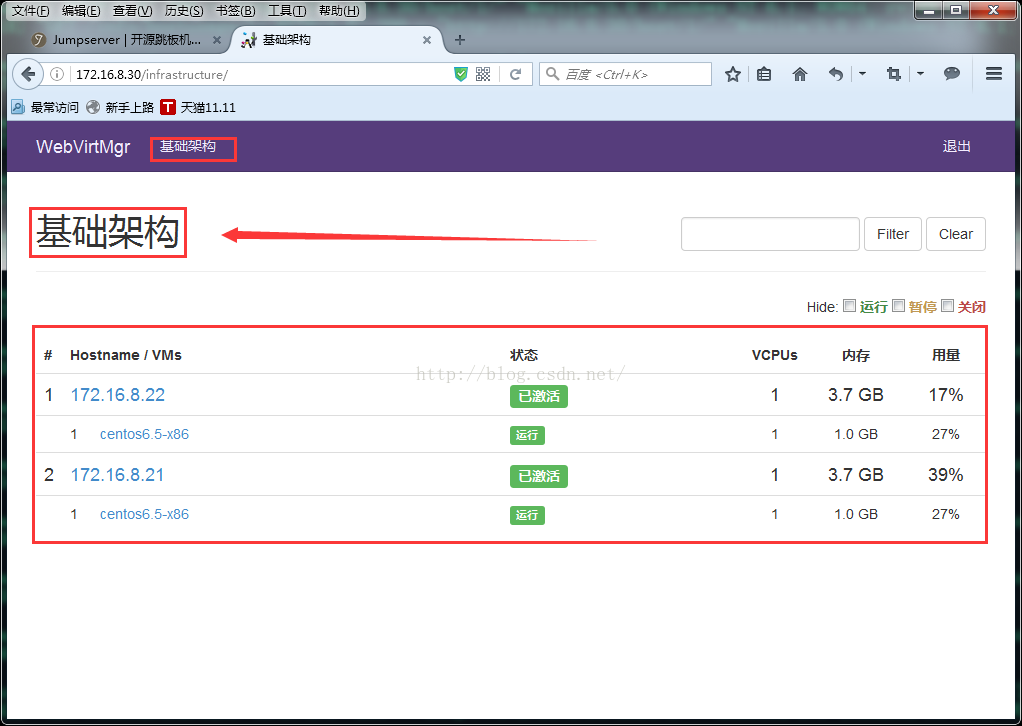Click 退出 to log out
Screen dimensions: 1022x726
click(x=956, y=147)
